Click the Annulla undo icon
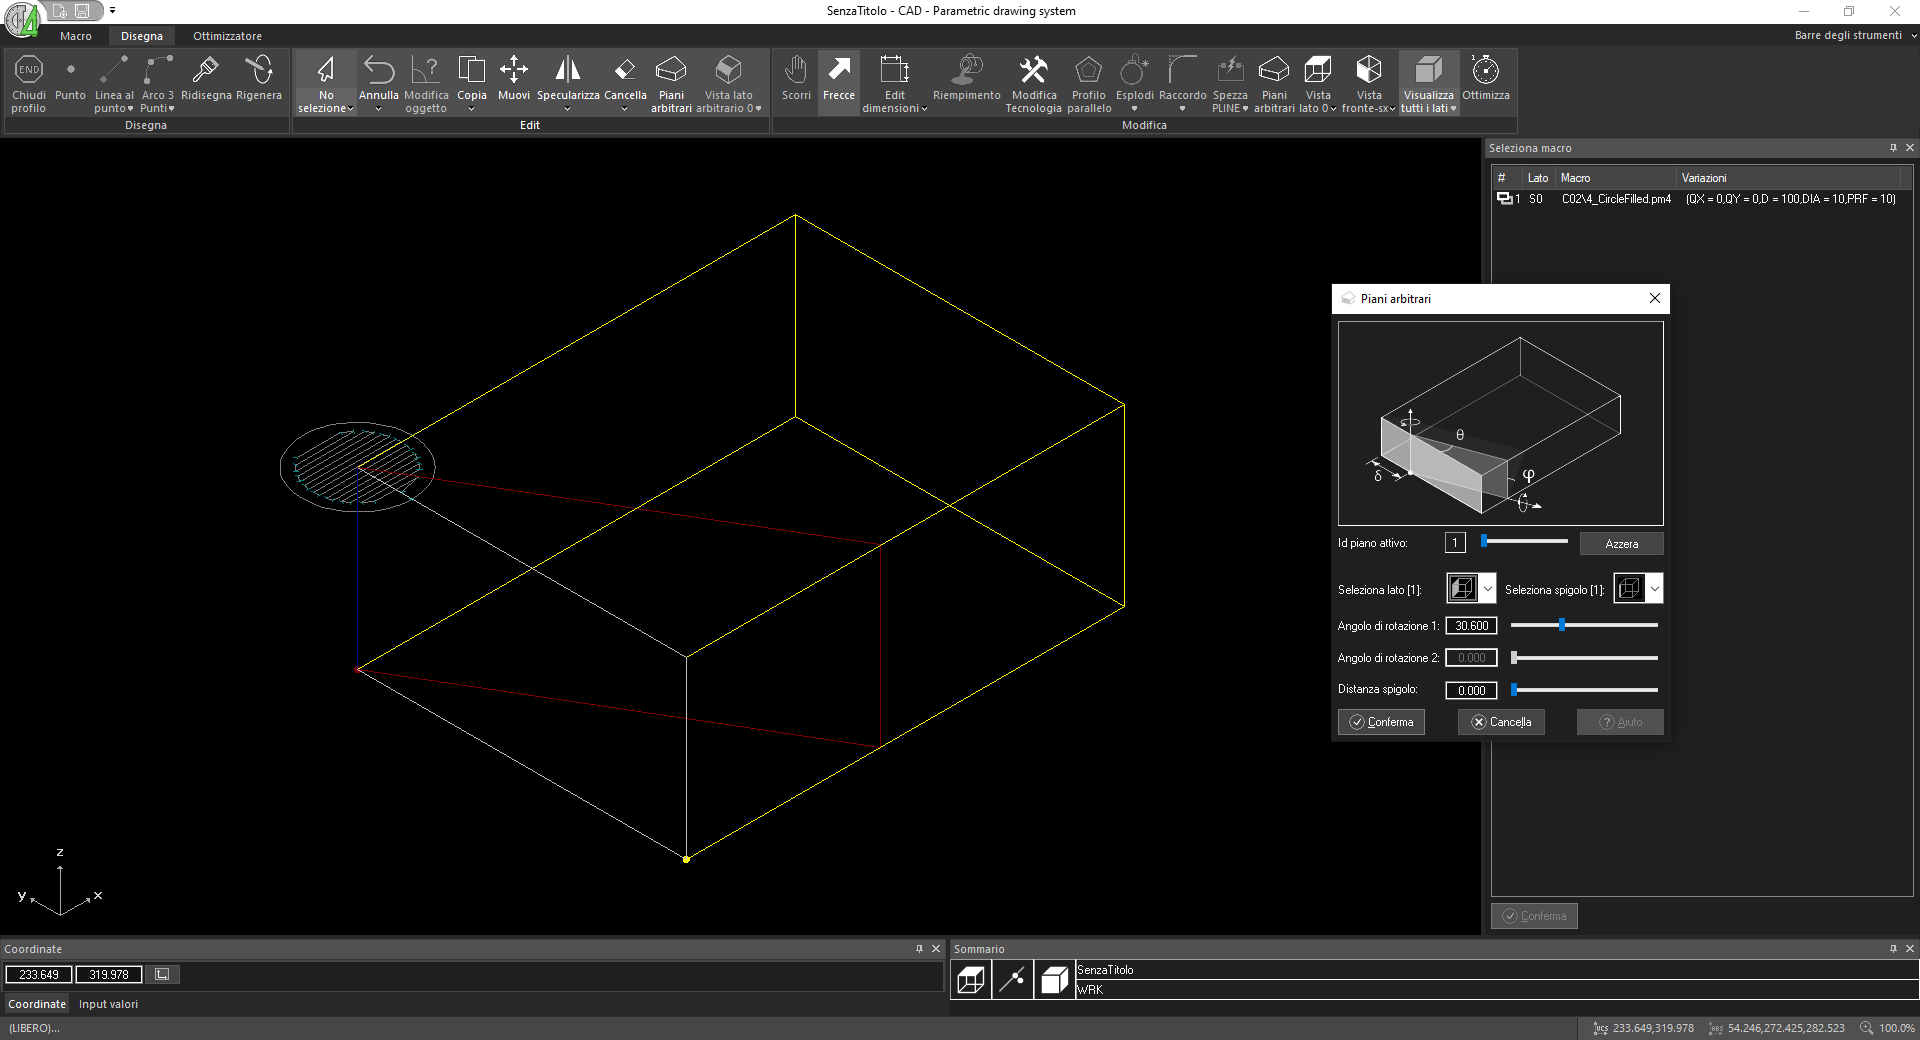Screen dimensions: 1920x1040 379,70
